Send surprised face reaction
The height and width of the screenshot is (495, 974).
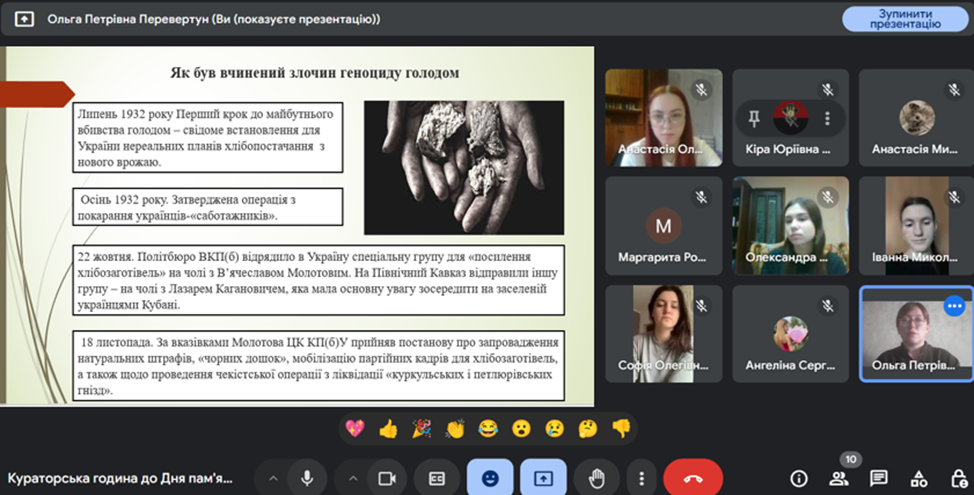coord(521,429)
